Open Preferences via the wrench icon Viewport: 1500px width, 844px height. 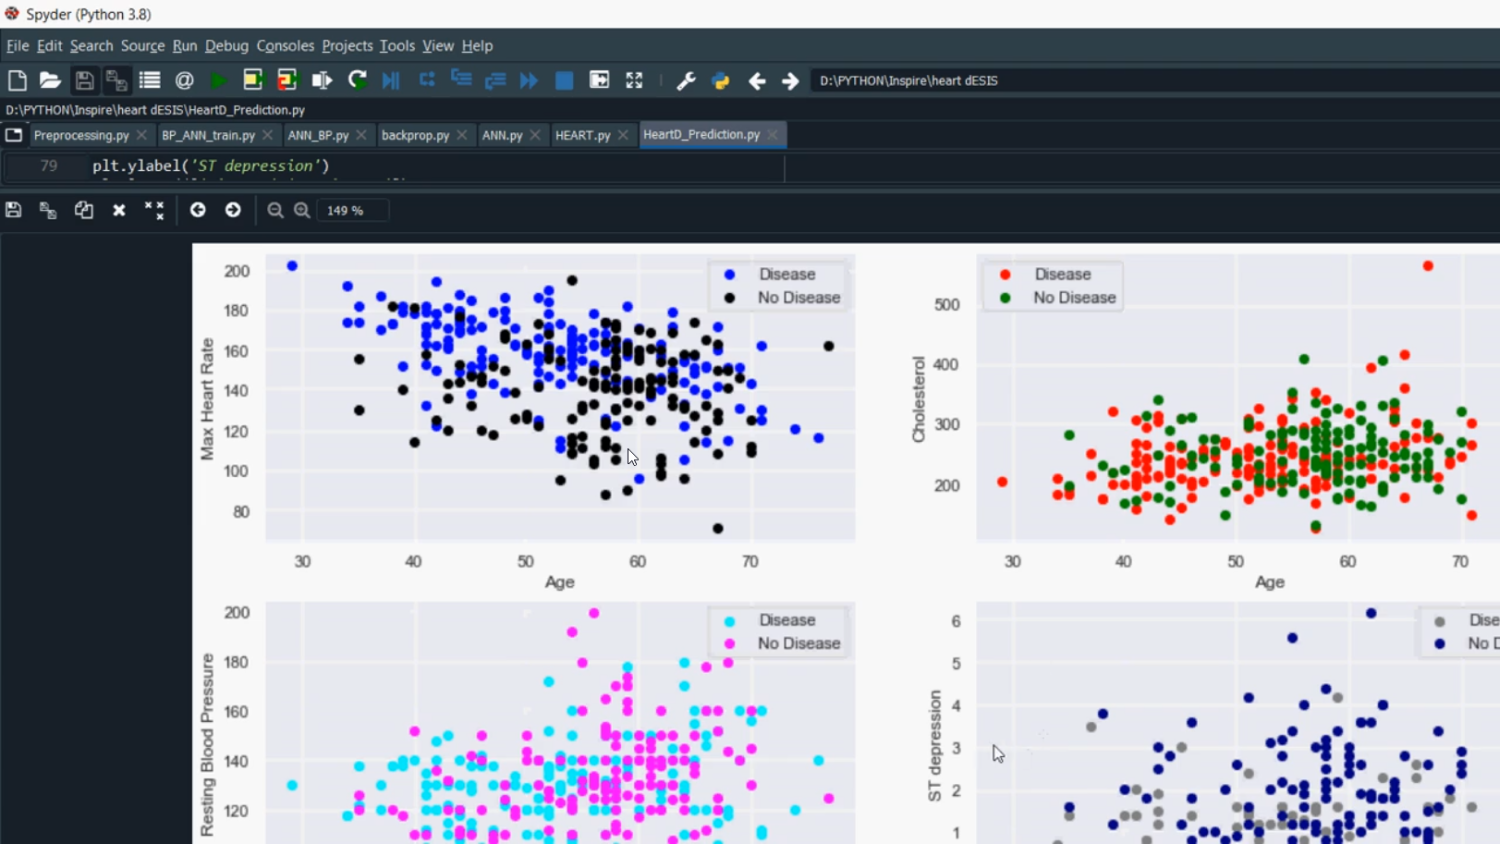686,81
